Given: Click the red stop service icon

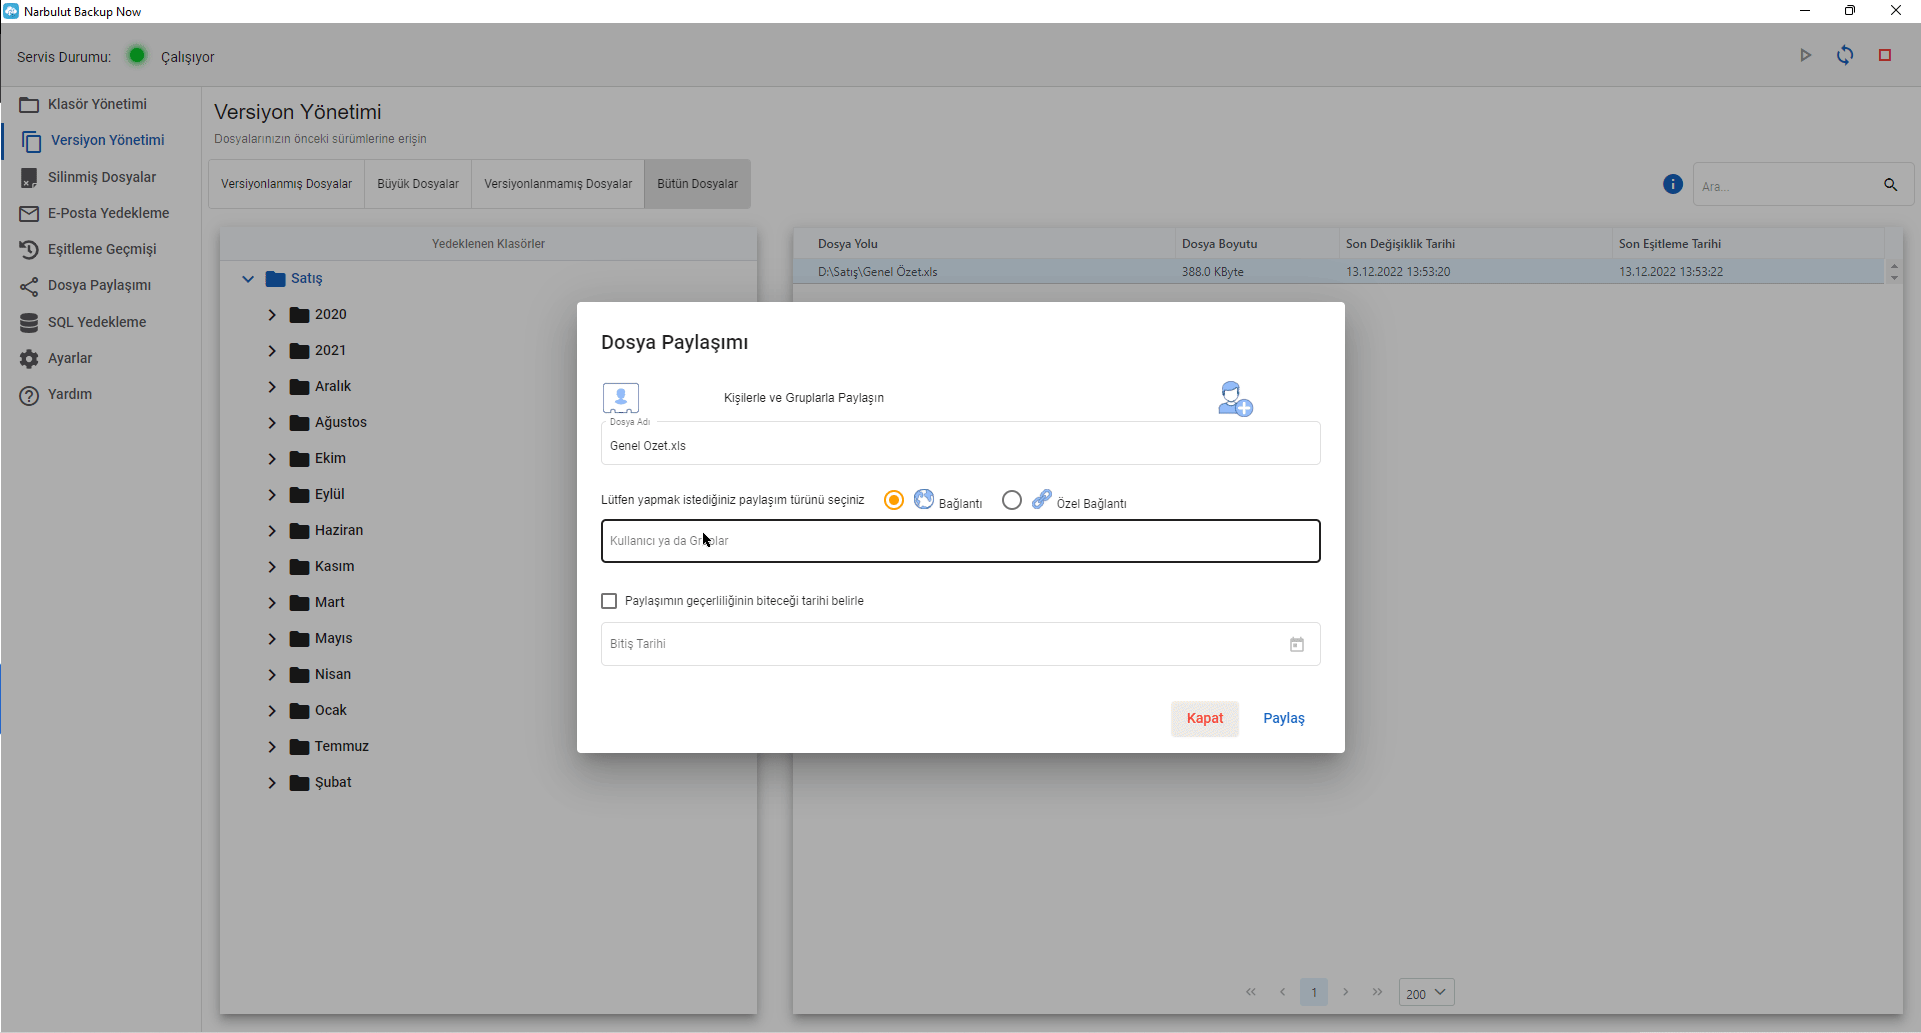Looking at the screenshot, I should click(1884, 56).
